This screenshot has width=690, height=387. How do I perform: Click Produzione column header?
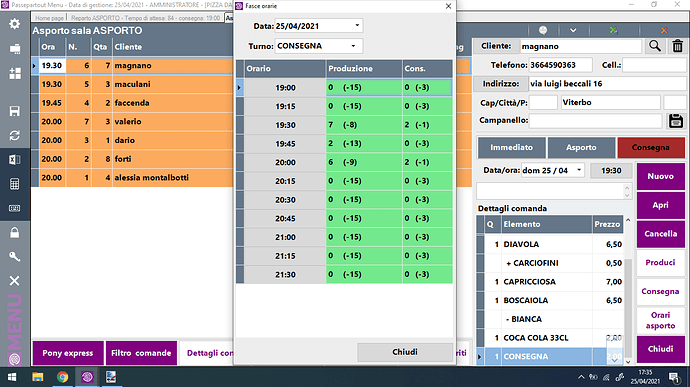pyautogui.click(x=364, y=69)
